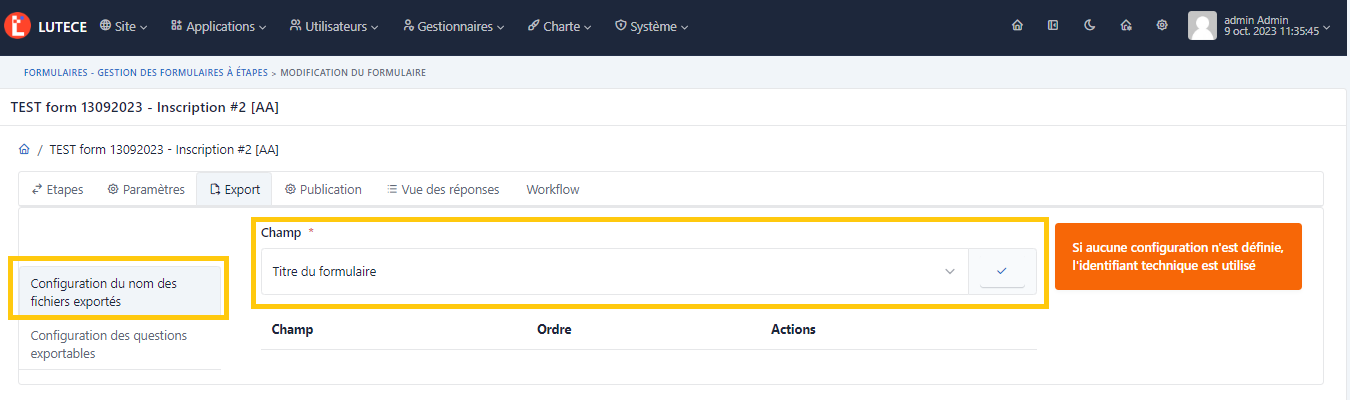Open the Champ select dropdown
1350x400 pixels.
click(x=614, y=271)
